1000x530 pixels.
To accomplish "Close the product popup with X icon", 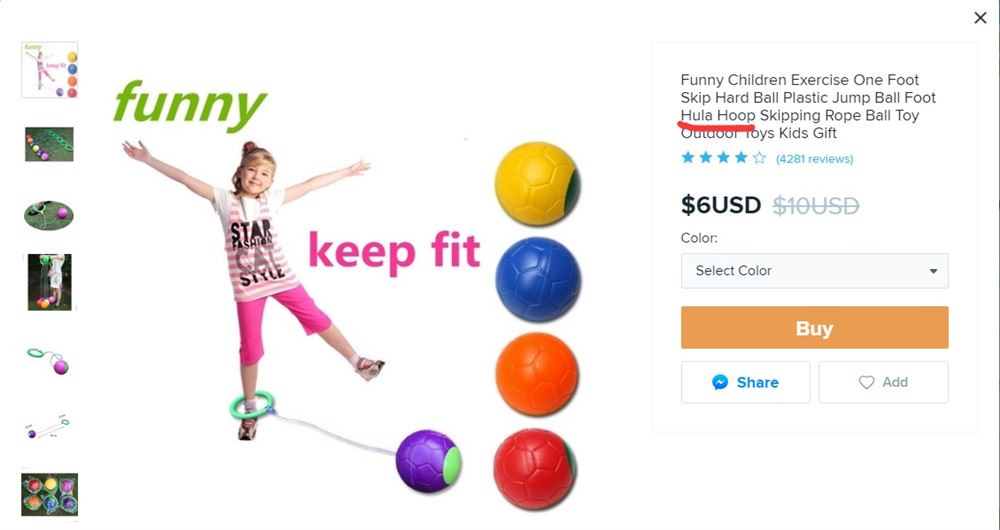I will [980, 18].
